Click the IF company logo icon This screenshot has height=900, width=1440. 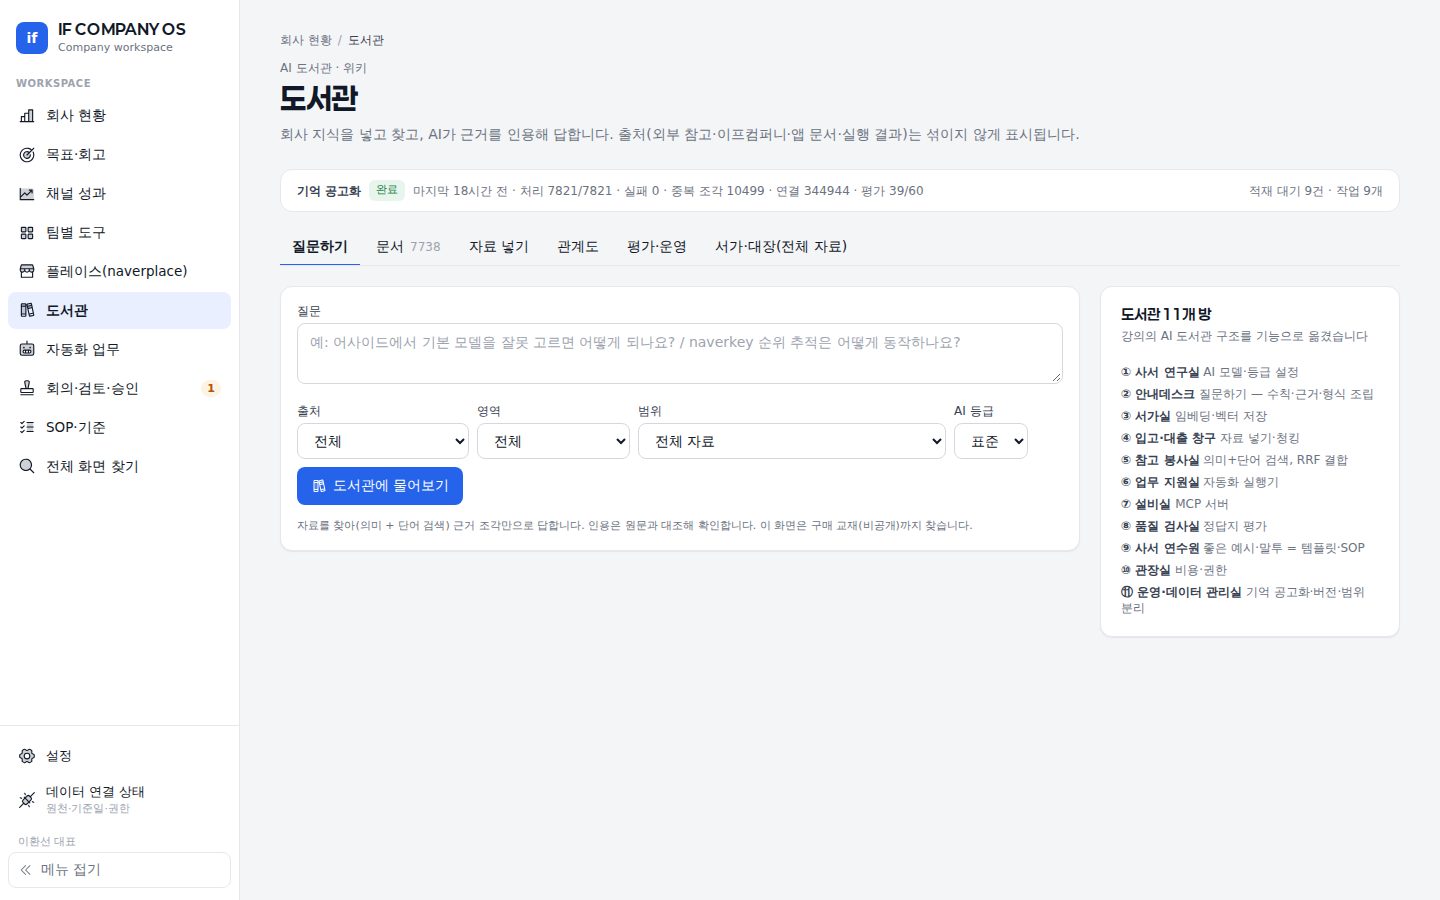pyautogui.click(x=32, y=38)
